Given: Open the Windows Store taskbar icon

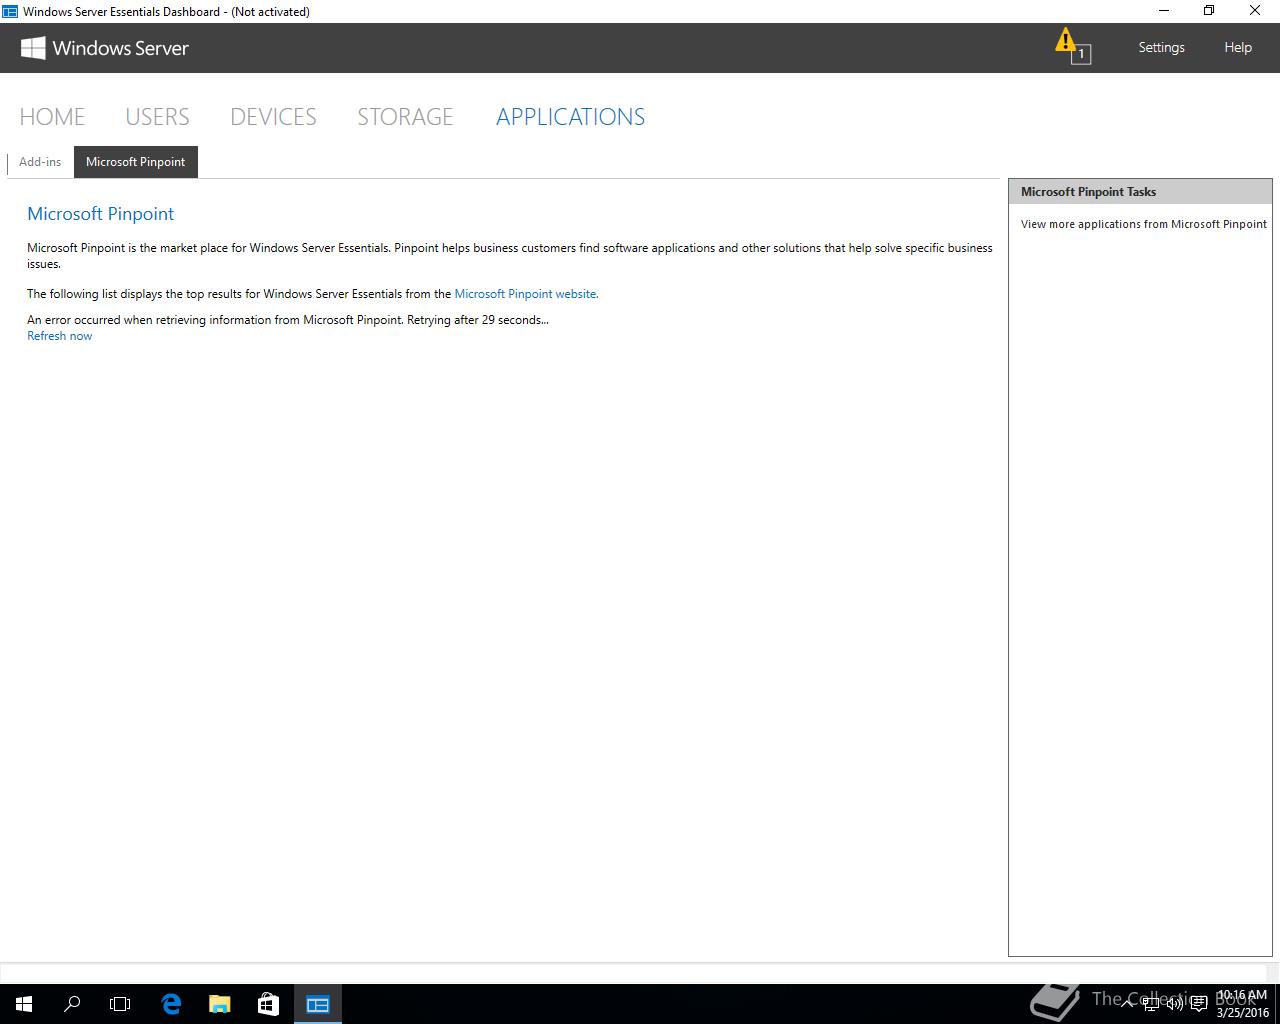Looking at the screenshot, I should (x=268, y=1004).
